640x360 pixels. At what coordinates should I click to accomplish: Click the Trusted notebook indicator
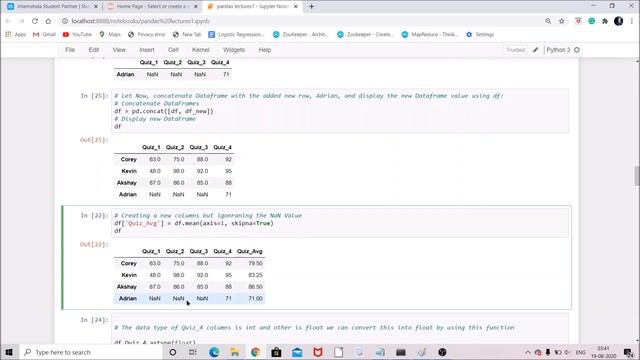click(x=516, y=50)
